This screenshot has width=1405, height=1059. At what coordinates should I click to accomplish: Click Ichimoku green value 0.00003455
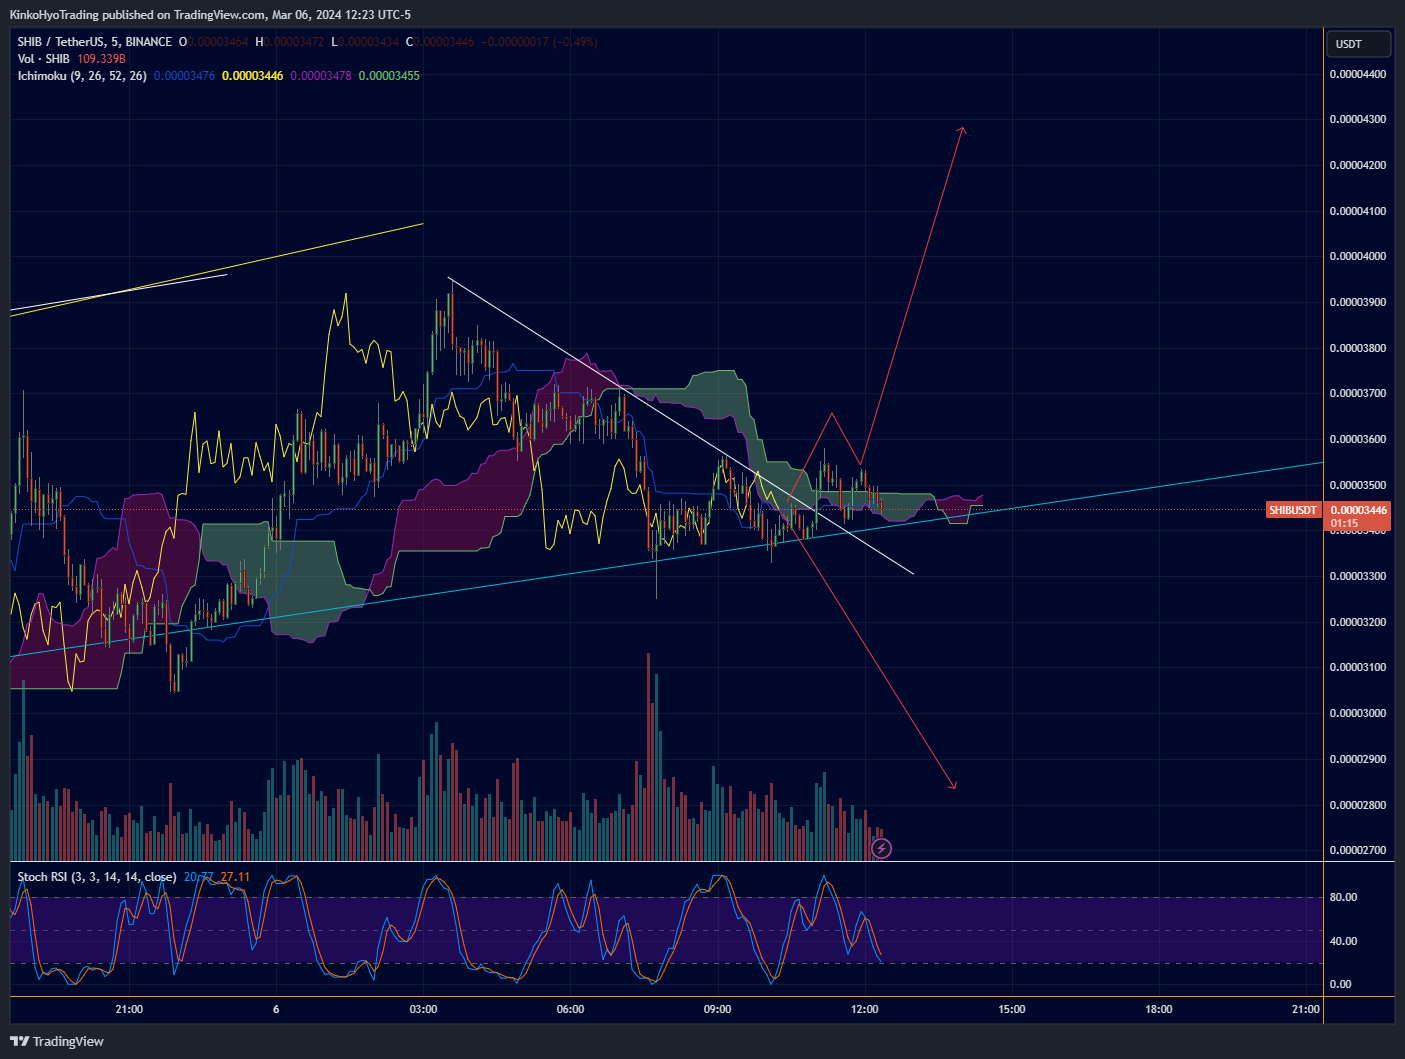[x=389, y=76]
